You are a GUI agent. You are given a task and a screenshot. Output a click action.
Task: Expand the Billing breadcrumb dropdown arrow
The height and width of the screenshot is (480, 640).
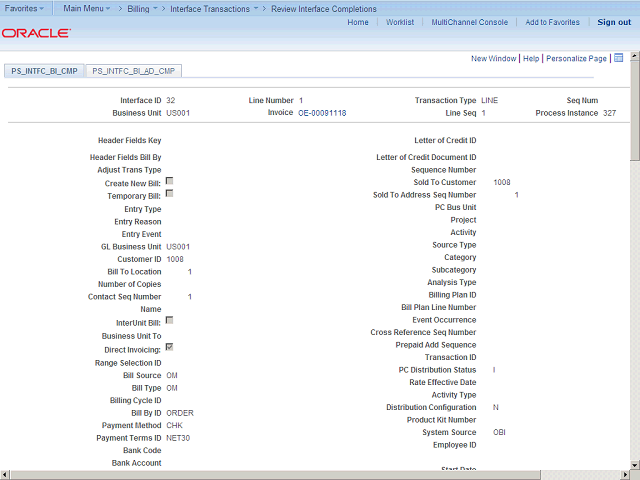(155, 9)
